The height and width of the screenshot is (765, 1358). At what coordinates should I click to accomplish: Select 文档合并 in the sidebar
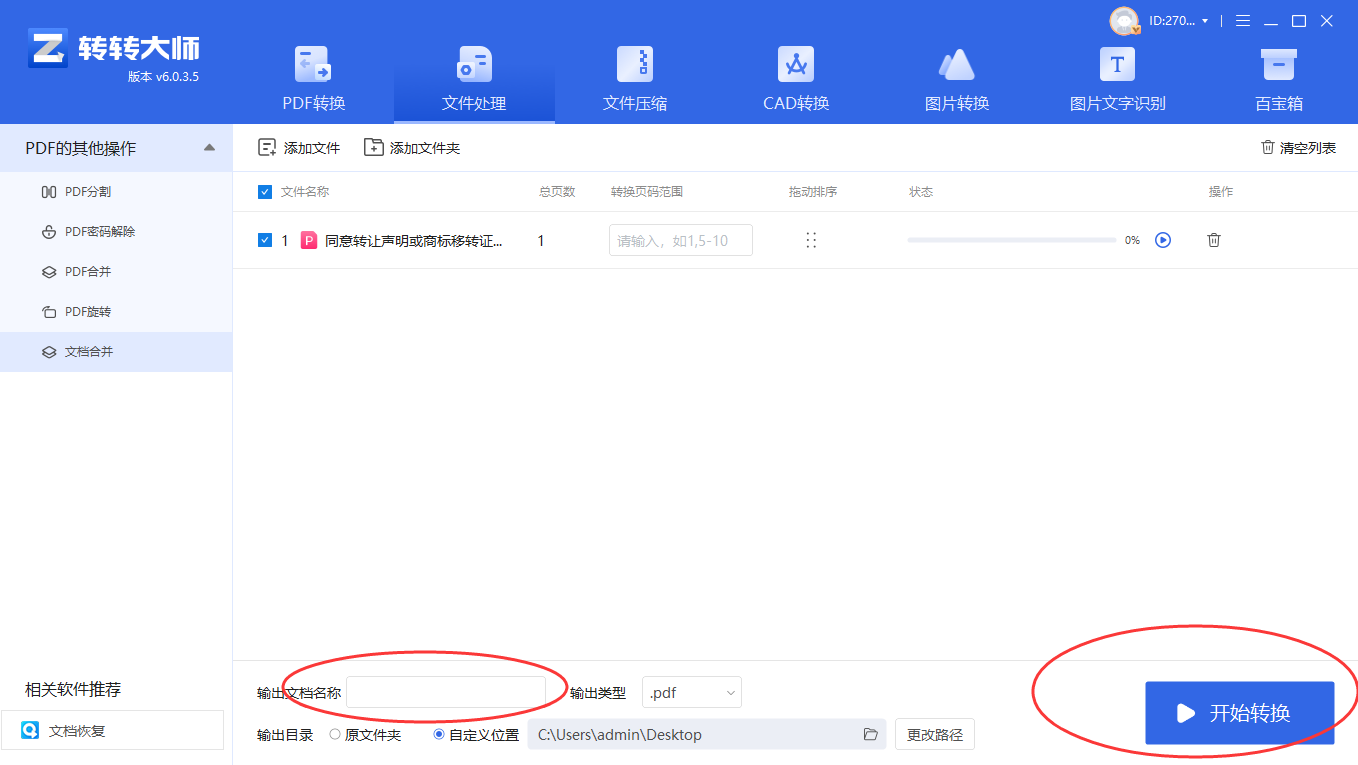point(116,352)
